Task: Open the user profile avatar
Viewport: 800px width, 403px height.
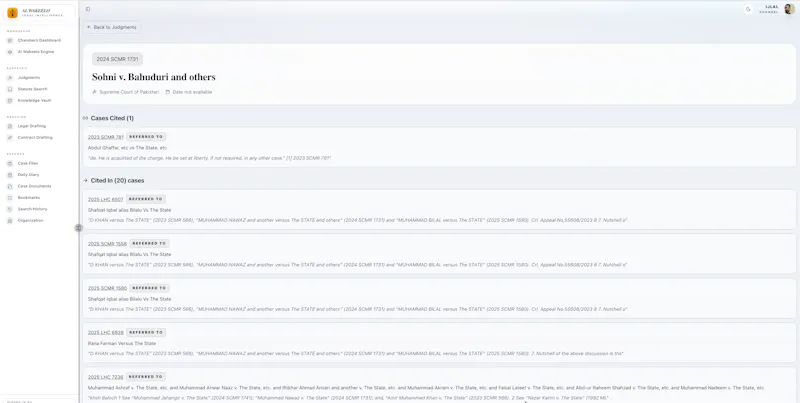Action: click(789, 9)
